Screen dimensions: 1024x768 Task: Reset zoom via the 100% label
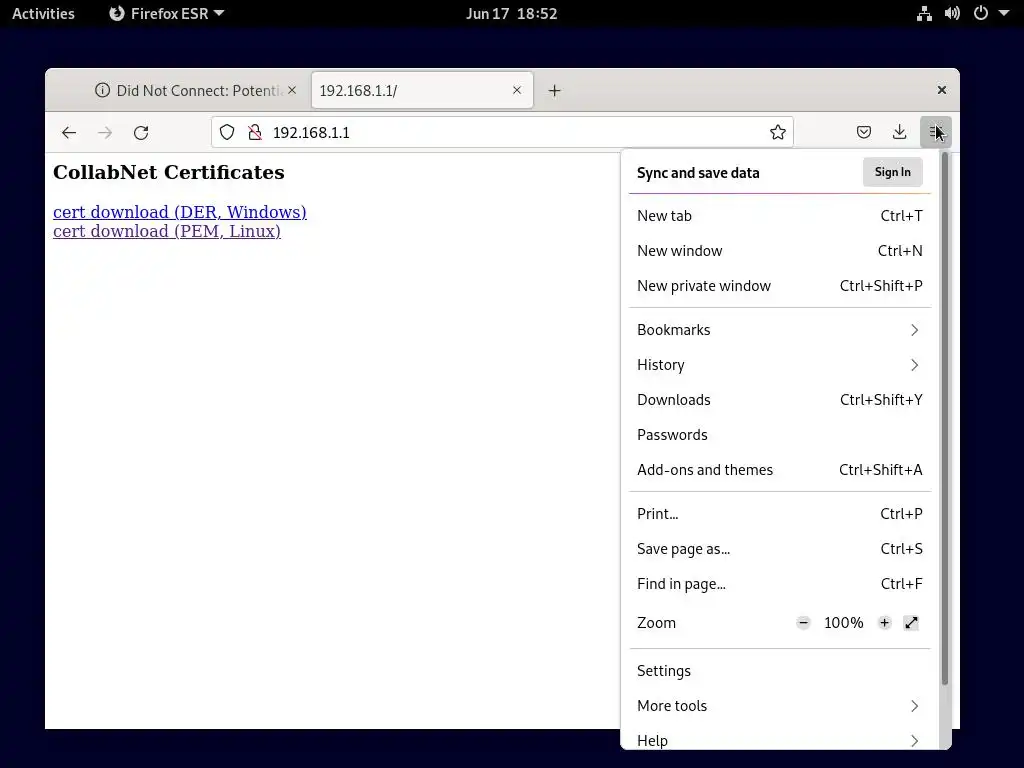click(x=844, y=623)
